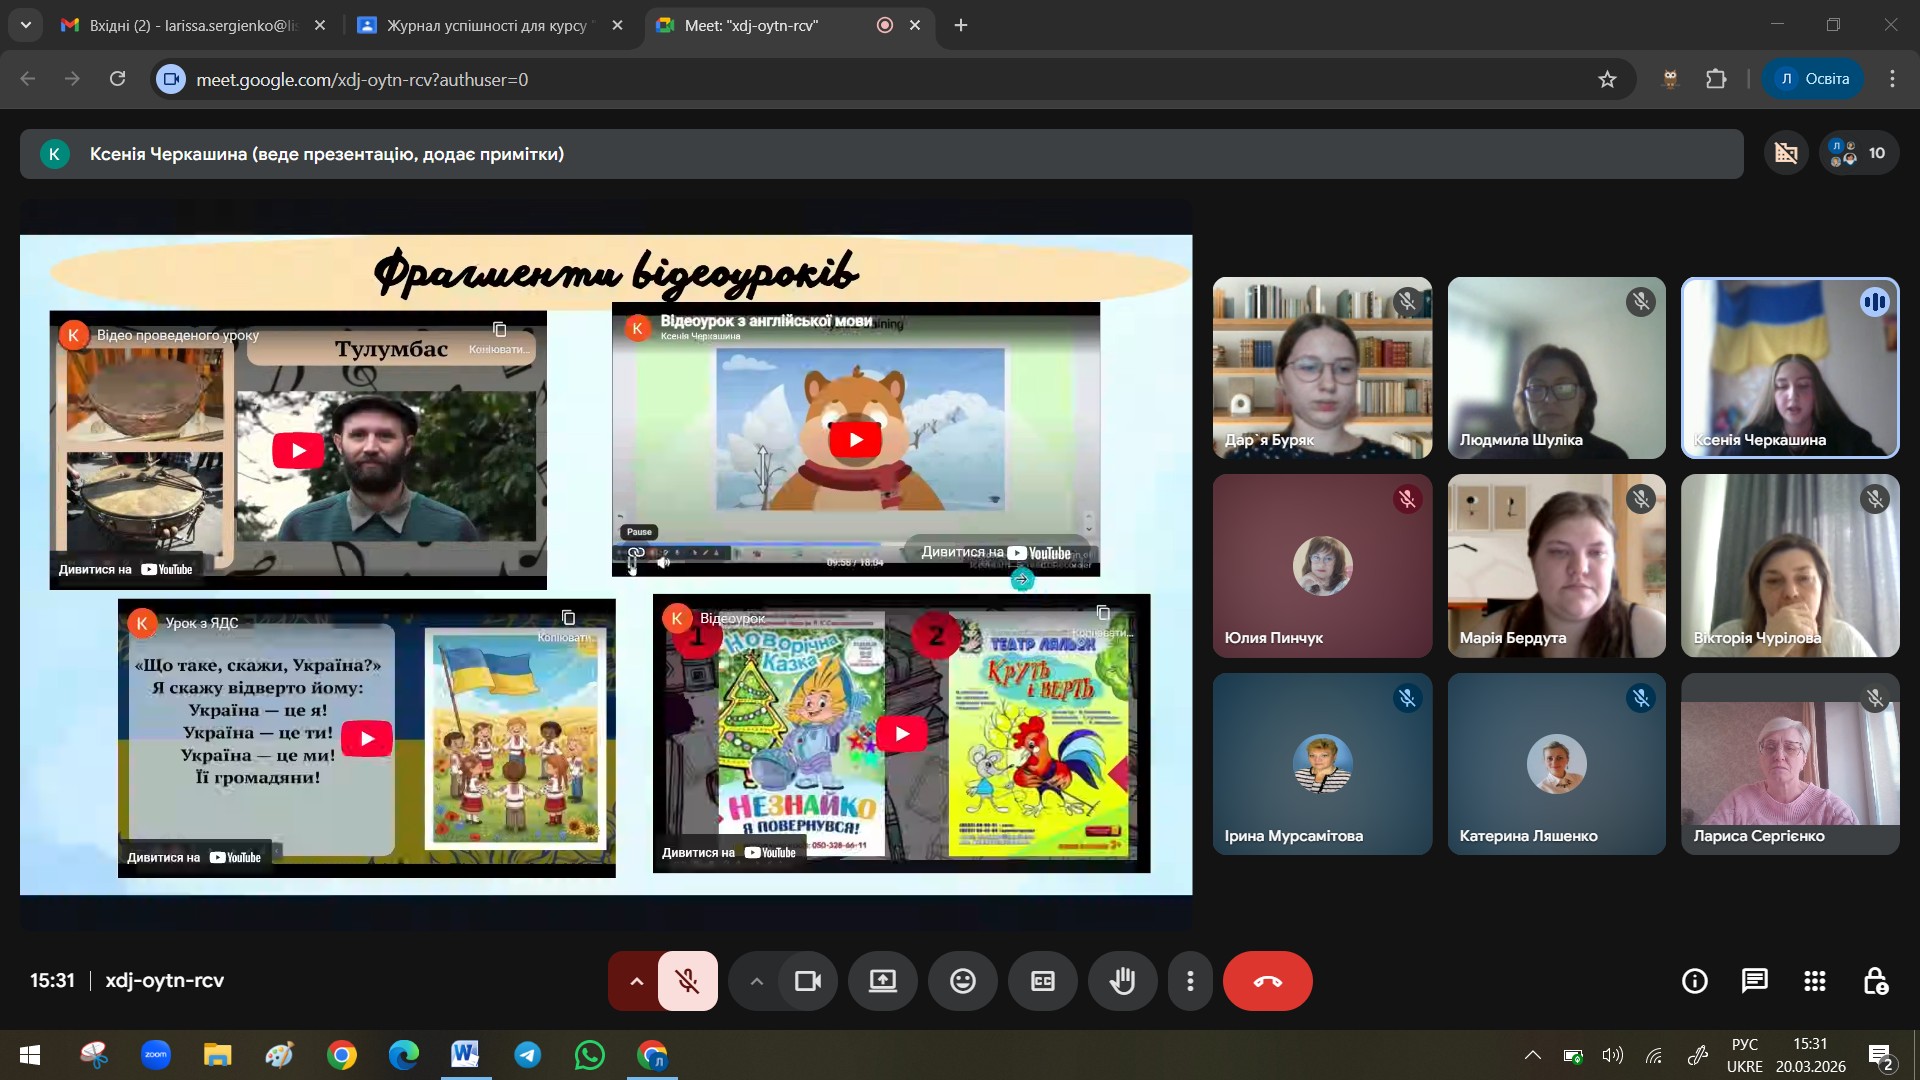Open the tab search dropdown arrow
The width and height of the screenshot is (1920, 1080).
25,25
